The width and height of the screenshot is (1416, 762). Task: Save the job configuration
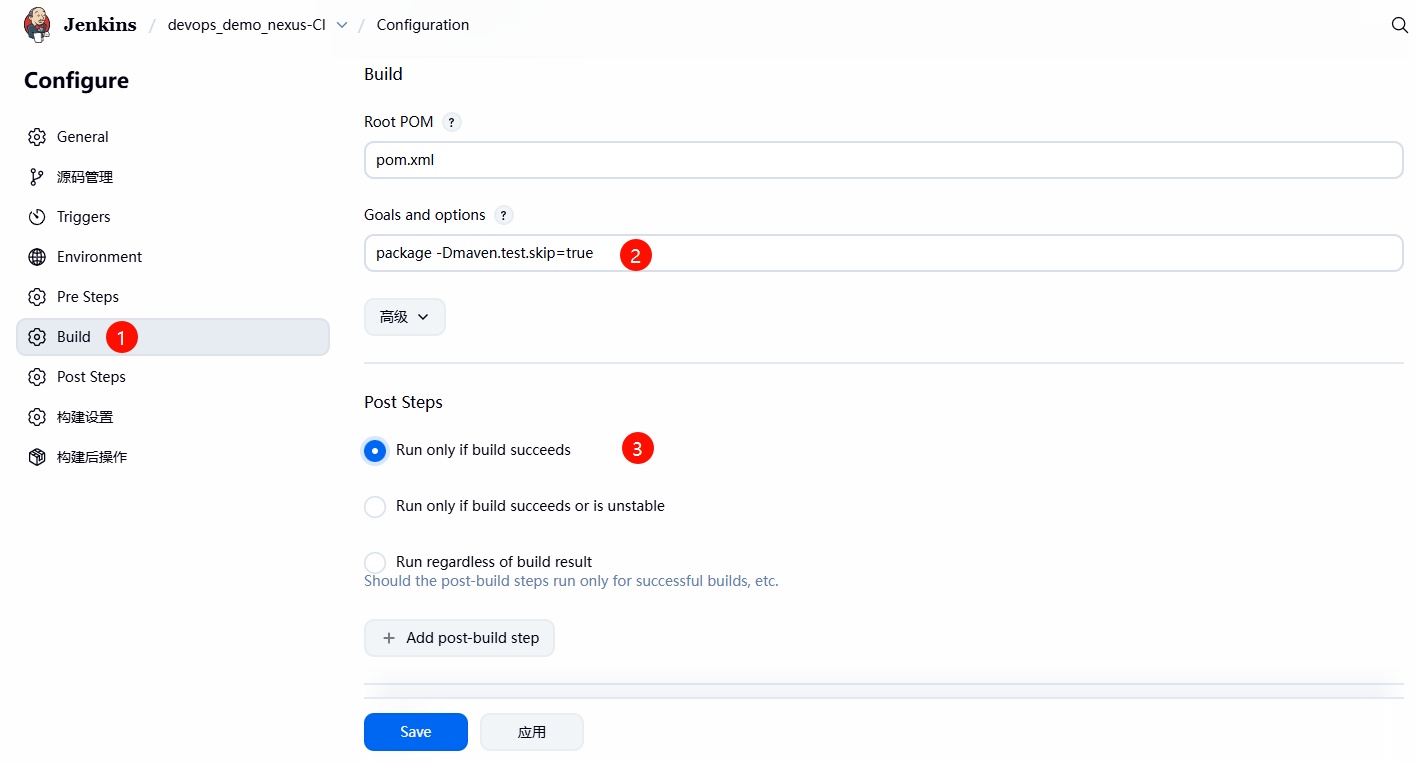415,732
